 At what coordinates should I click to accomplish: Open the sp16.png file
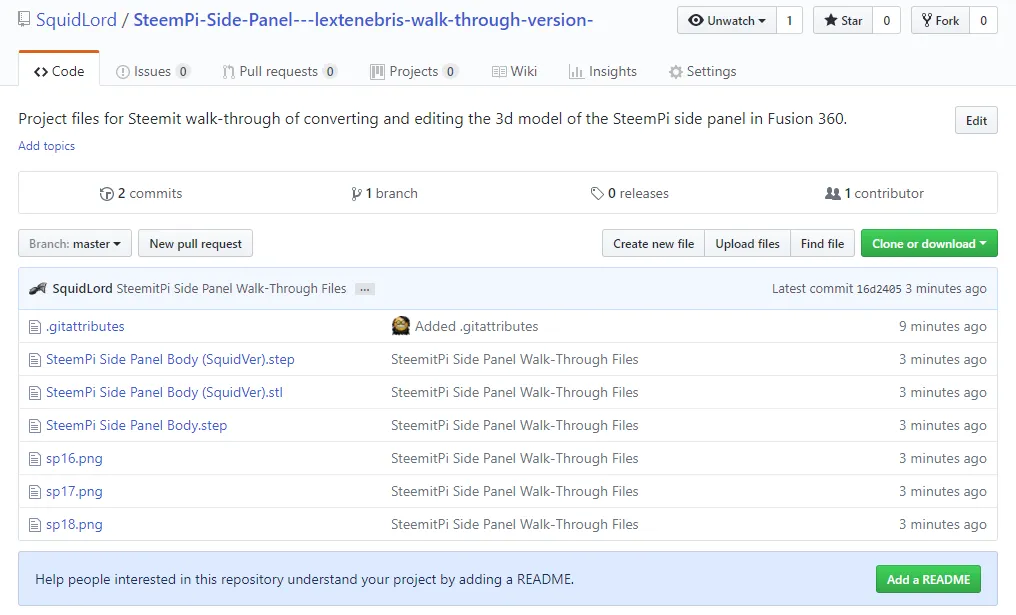[74, 459]
